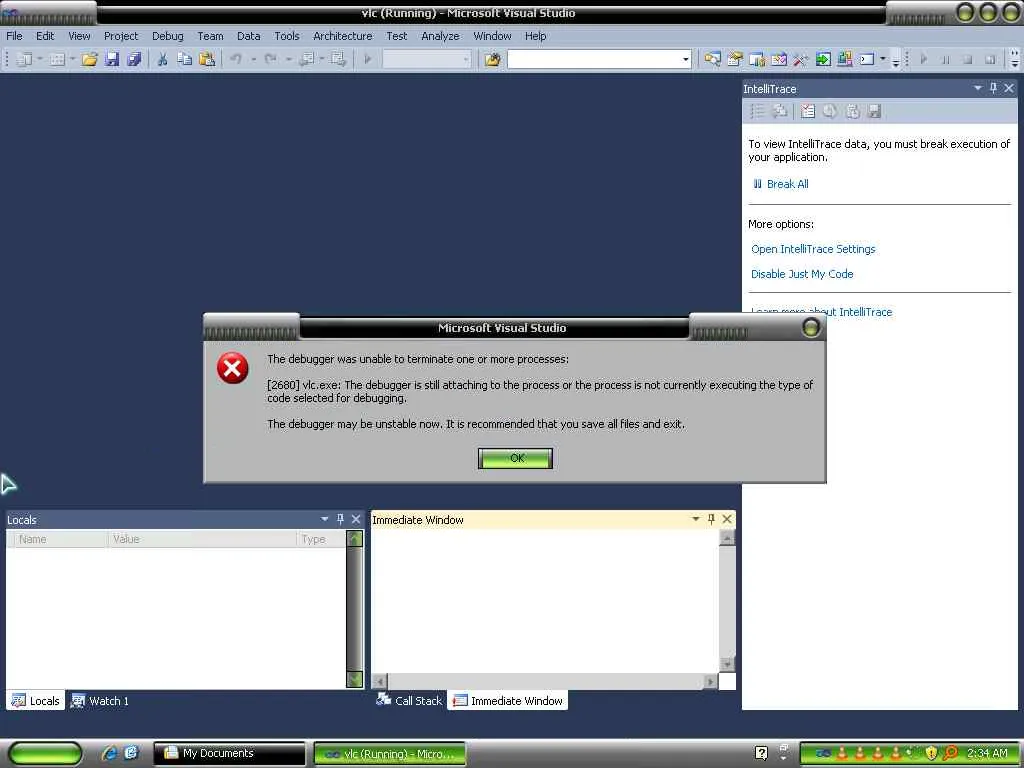
Task: Click Disable Just My Code link
Action: coord(802,274)
